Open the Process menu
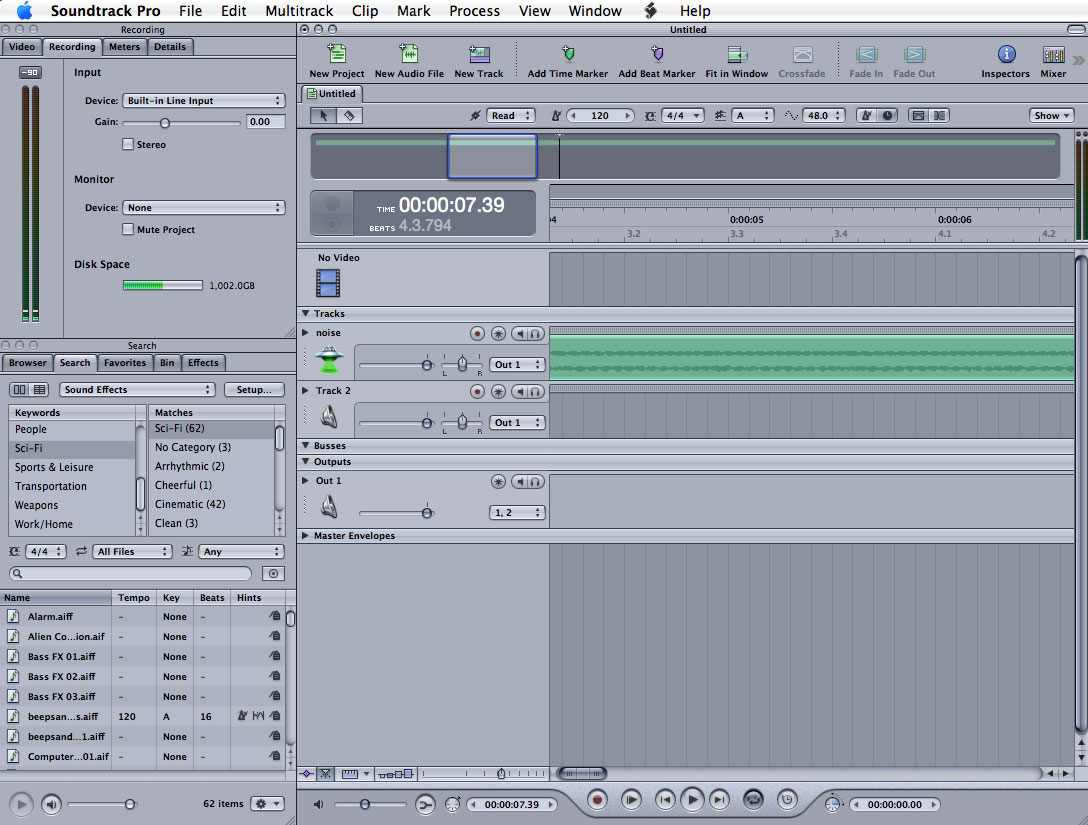The width and height of the screenshot is (1088, 825). coord(475,10)
